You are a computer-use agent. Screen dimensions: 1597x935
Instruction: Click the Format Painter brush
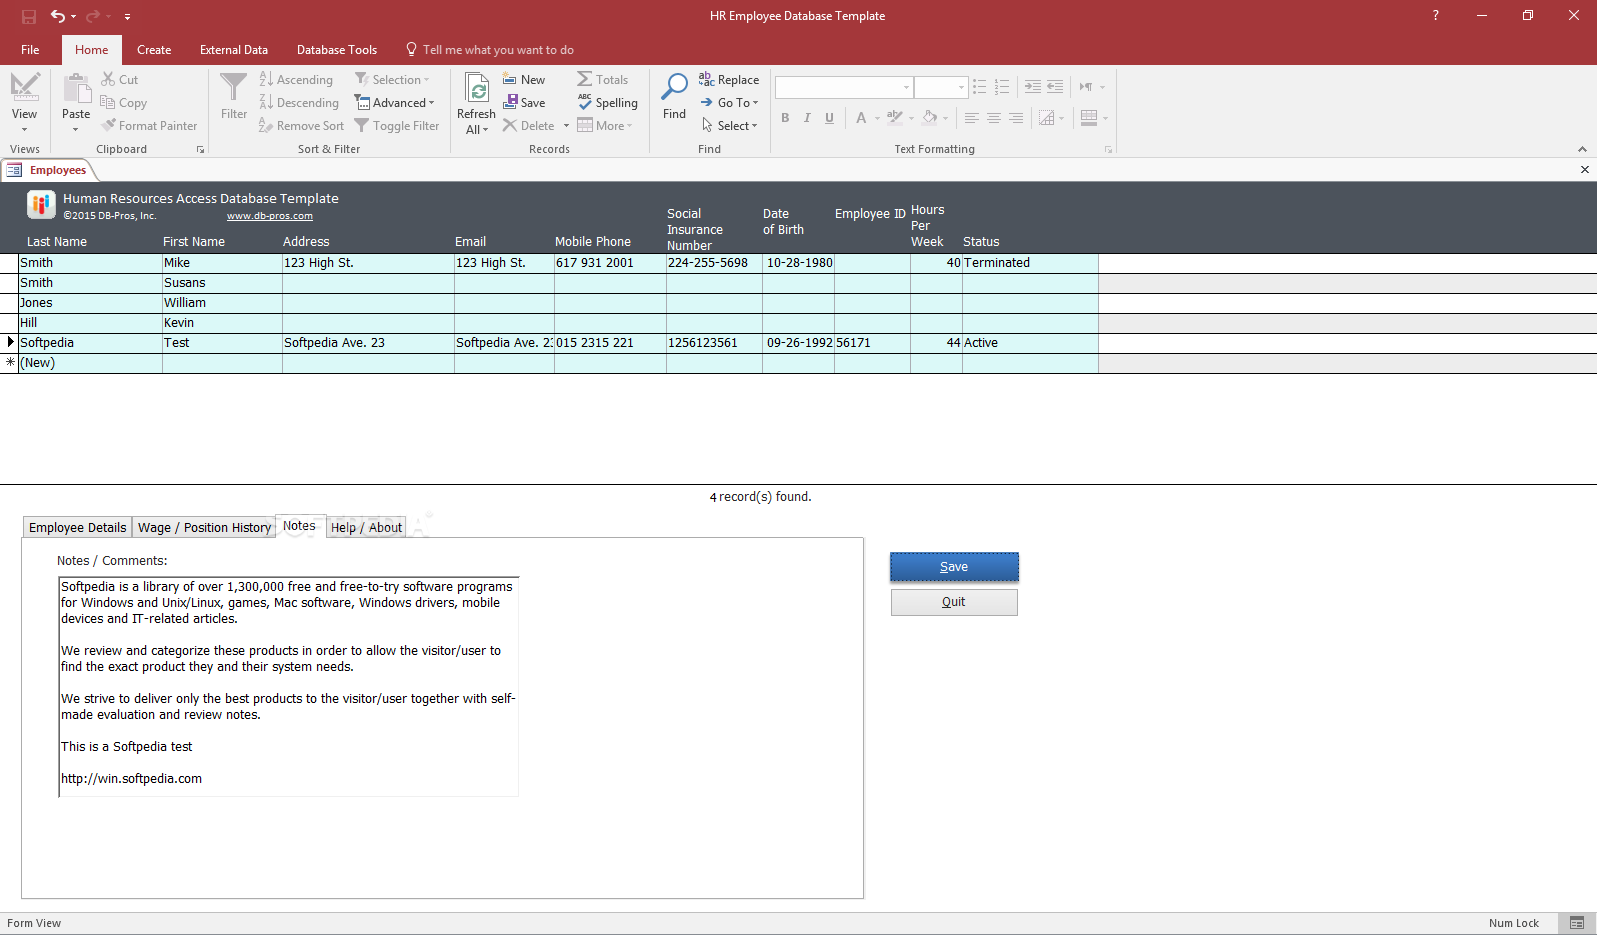coord(149,126)
